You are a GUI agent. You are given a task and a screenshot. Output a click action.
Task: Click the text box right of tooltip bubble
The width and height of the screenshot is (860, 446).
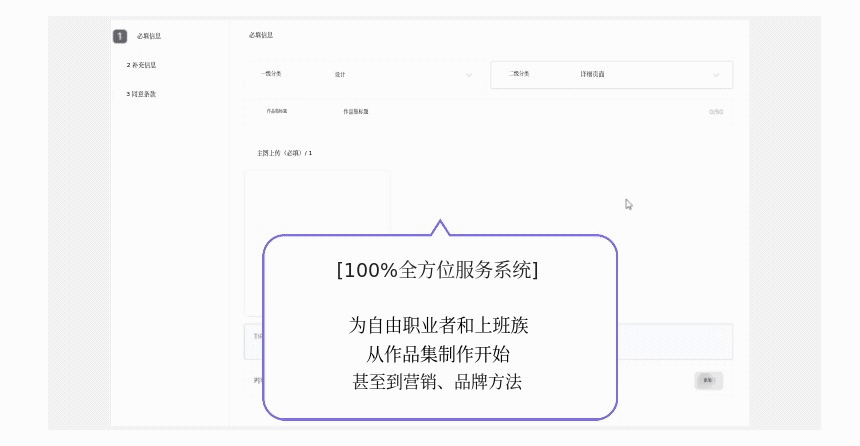click(675, 341)
